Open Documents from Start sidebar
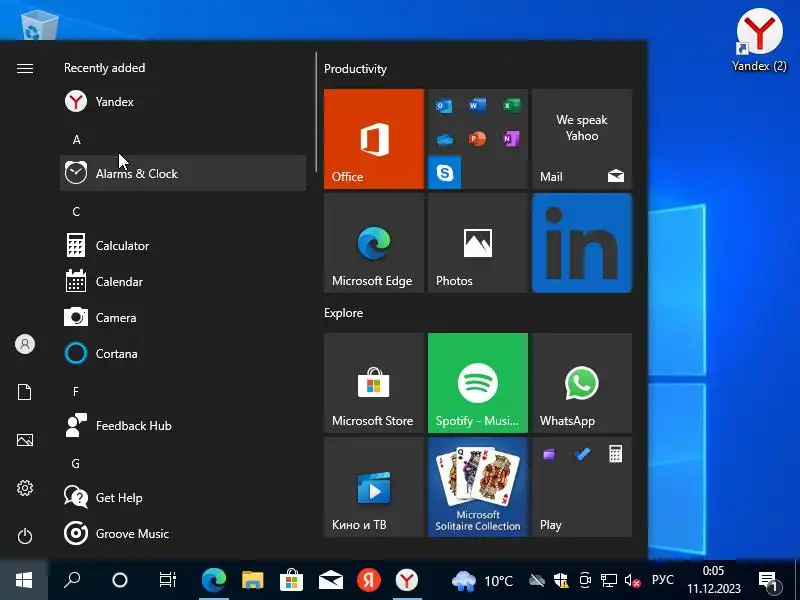This screenshot has height=600, width=800. point(25,392)
